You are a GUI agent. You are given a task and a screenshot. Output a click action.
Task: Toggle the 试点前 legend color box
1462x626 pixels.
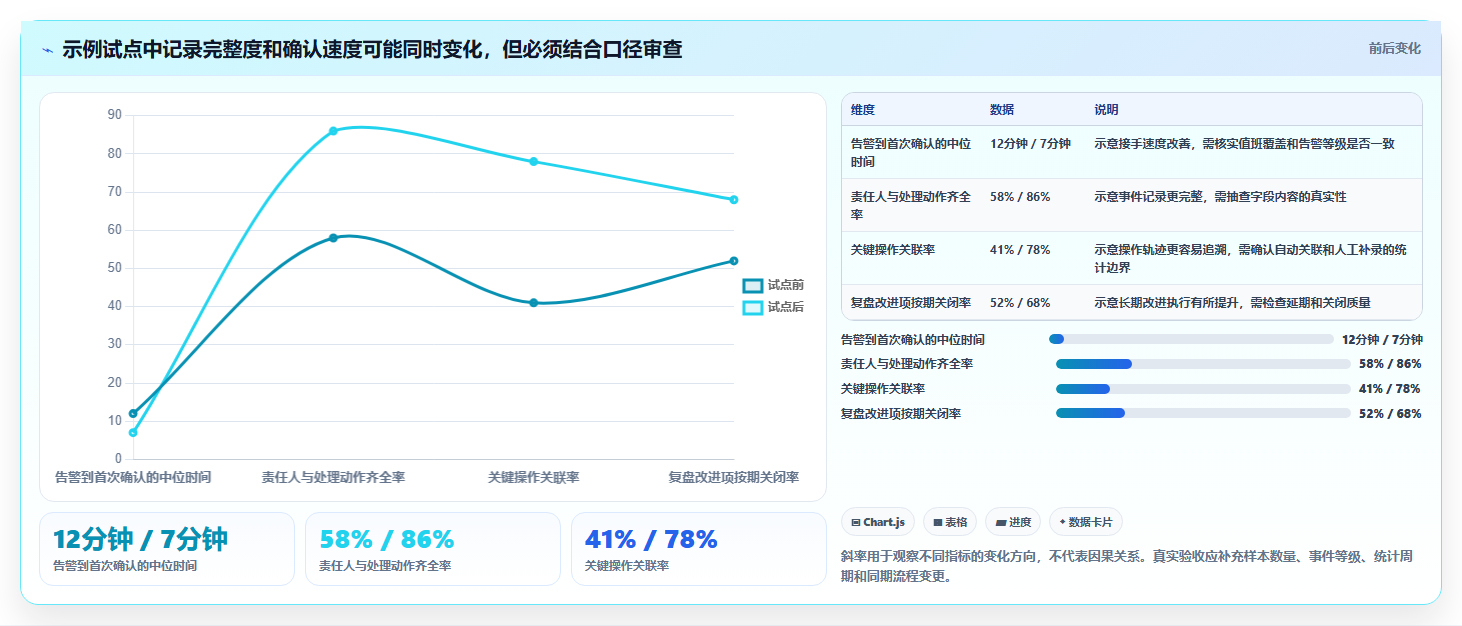(x=753, y=285)
